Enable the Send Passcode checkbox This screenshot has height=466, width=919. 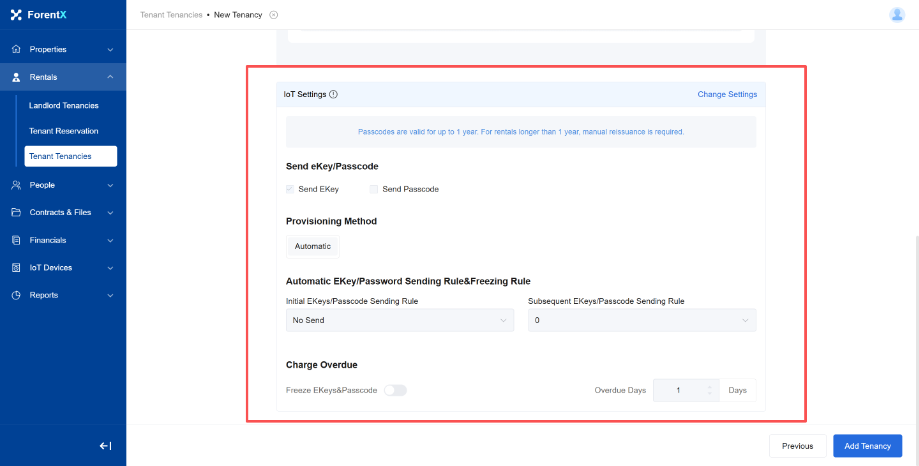pyautogui.click(x=374, y=189)
